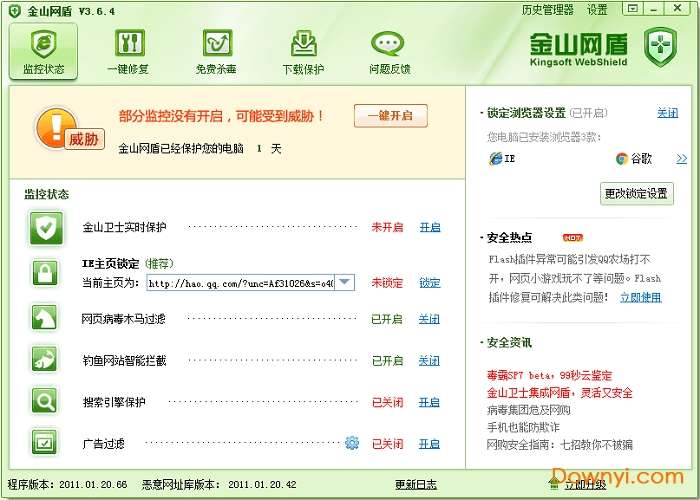Click 已关闭 status for 搜索引擎保护

coord(387,402)
